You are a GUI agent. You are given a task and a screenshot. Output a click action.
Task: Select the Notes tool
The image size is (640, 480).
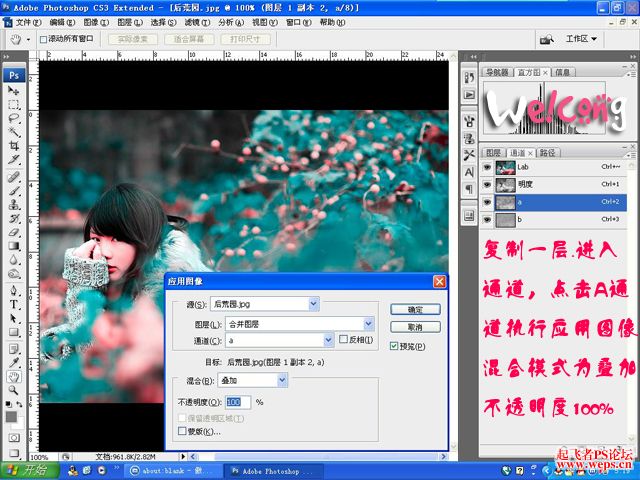point(14,349)
